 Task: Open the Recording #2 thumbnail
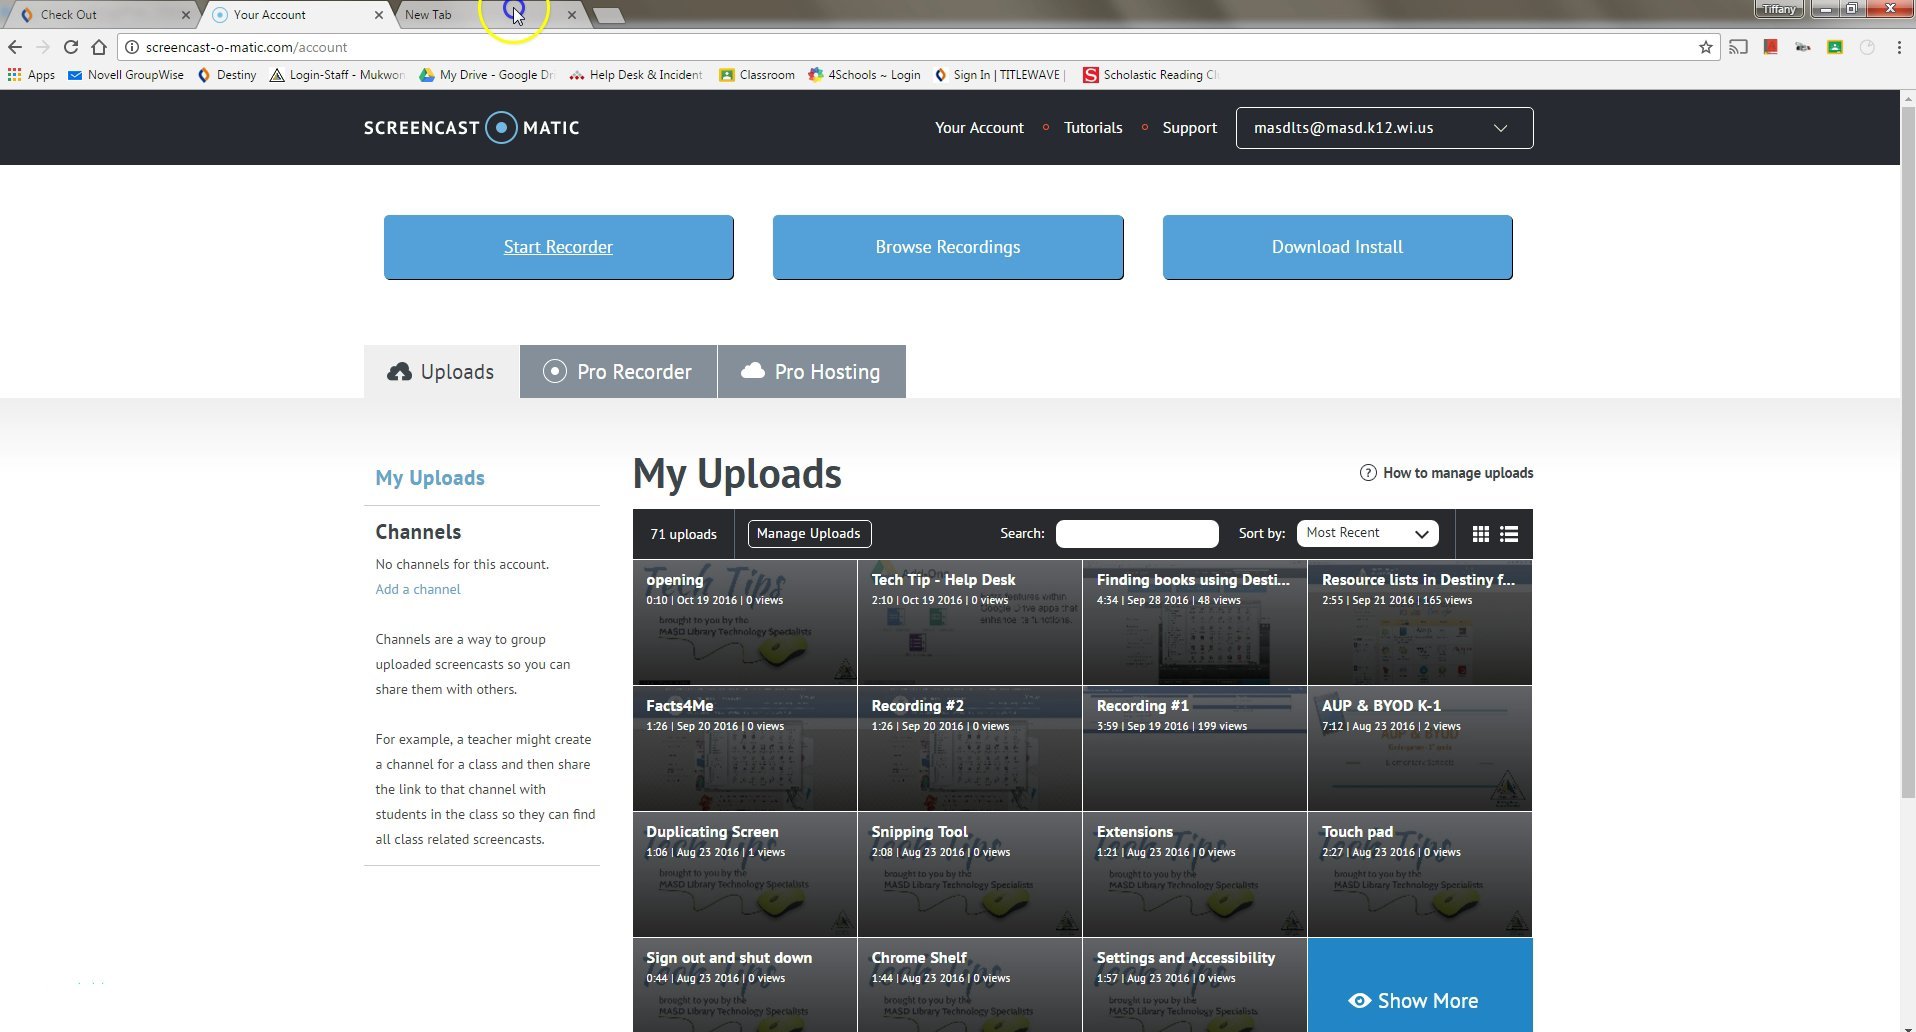[970, 749]
